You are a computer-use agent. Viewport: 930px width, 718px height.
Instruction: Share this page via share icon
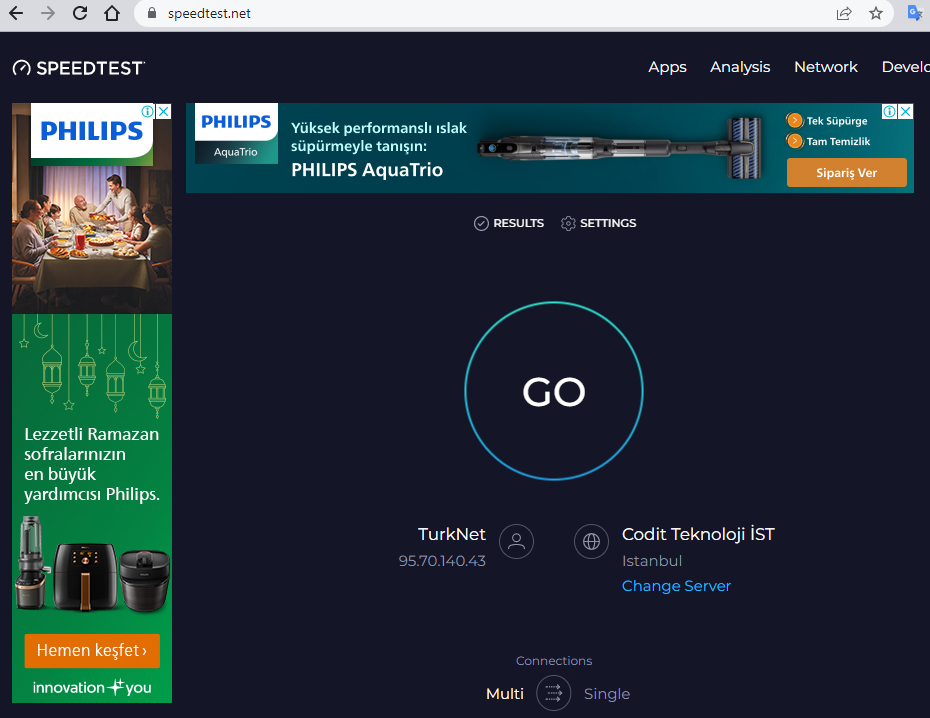pos(844,13)
